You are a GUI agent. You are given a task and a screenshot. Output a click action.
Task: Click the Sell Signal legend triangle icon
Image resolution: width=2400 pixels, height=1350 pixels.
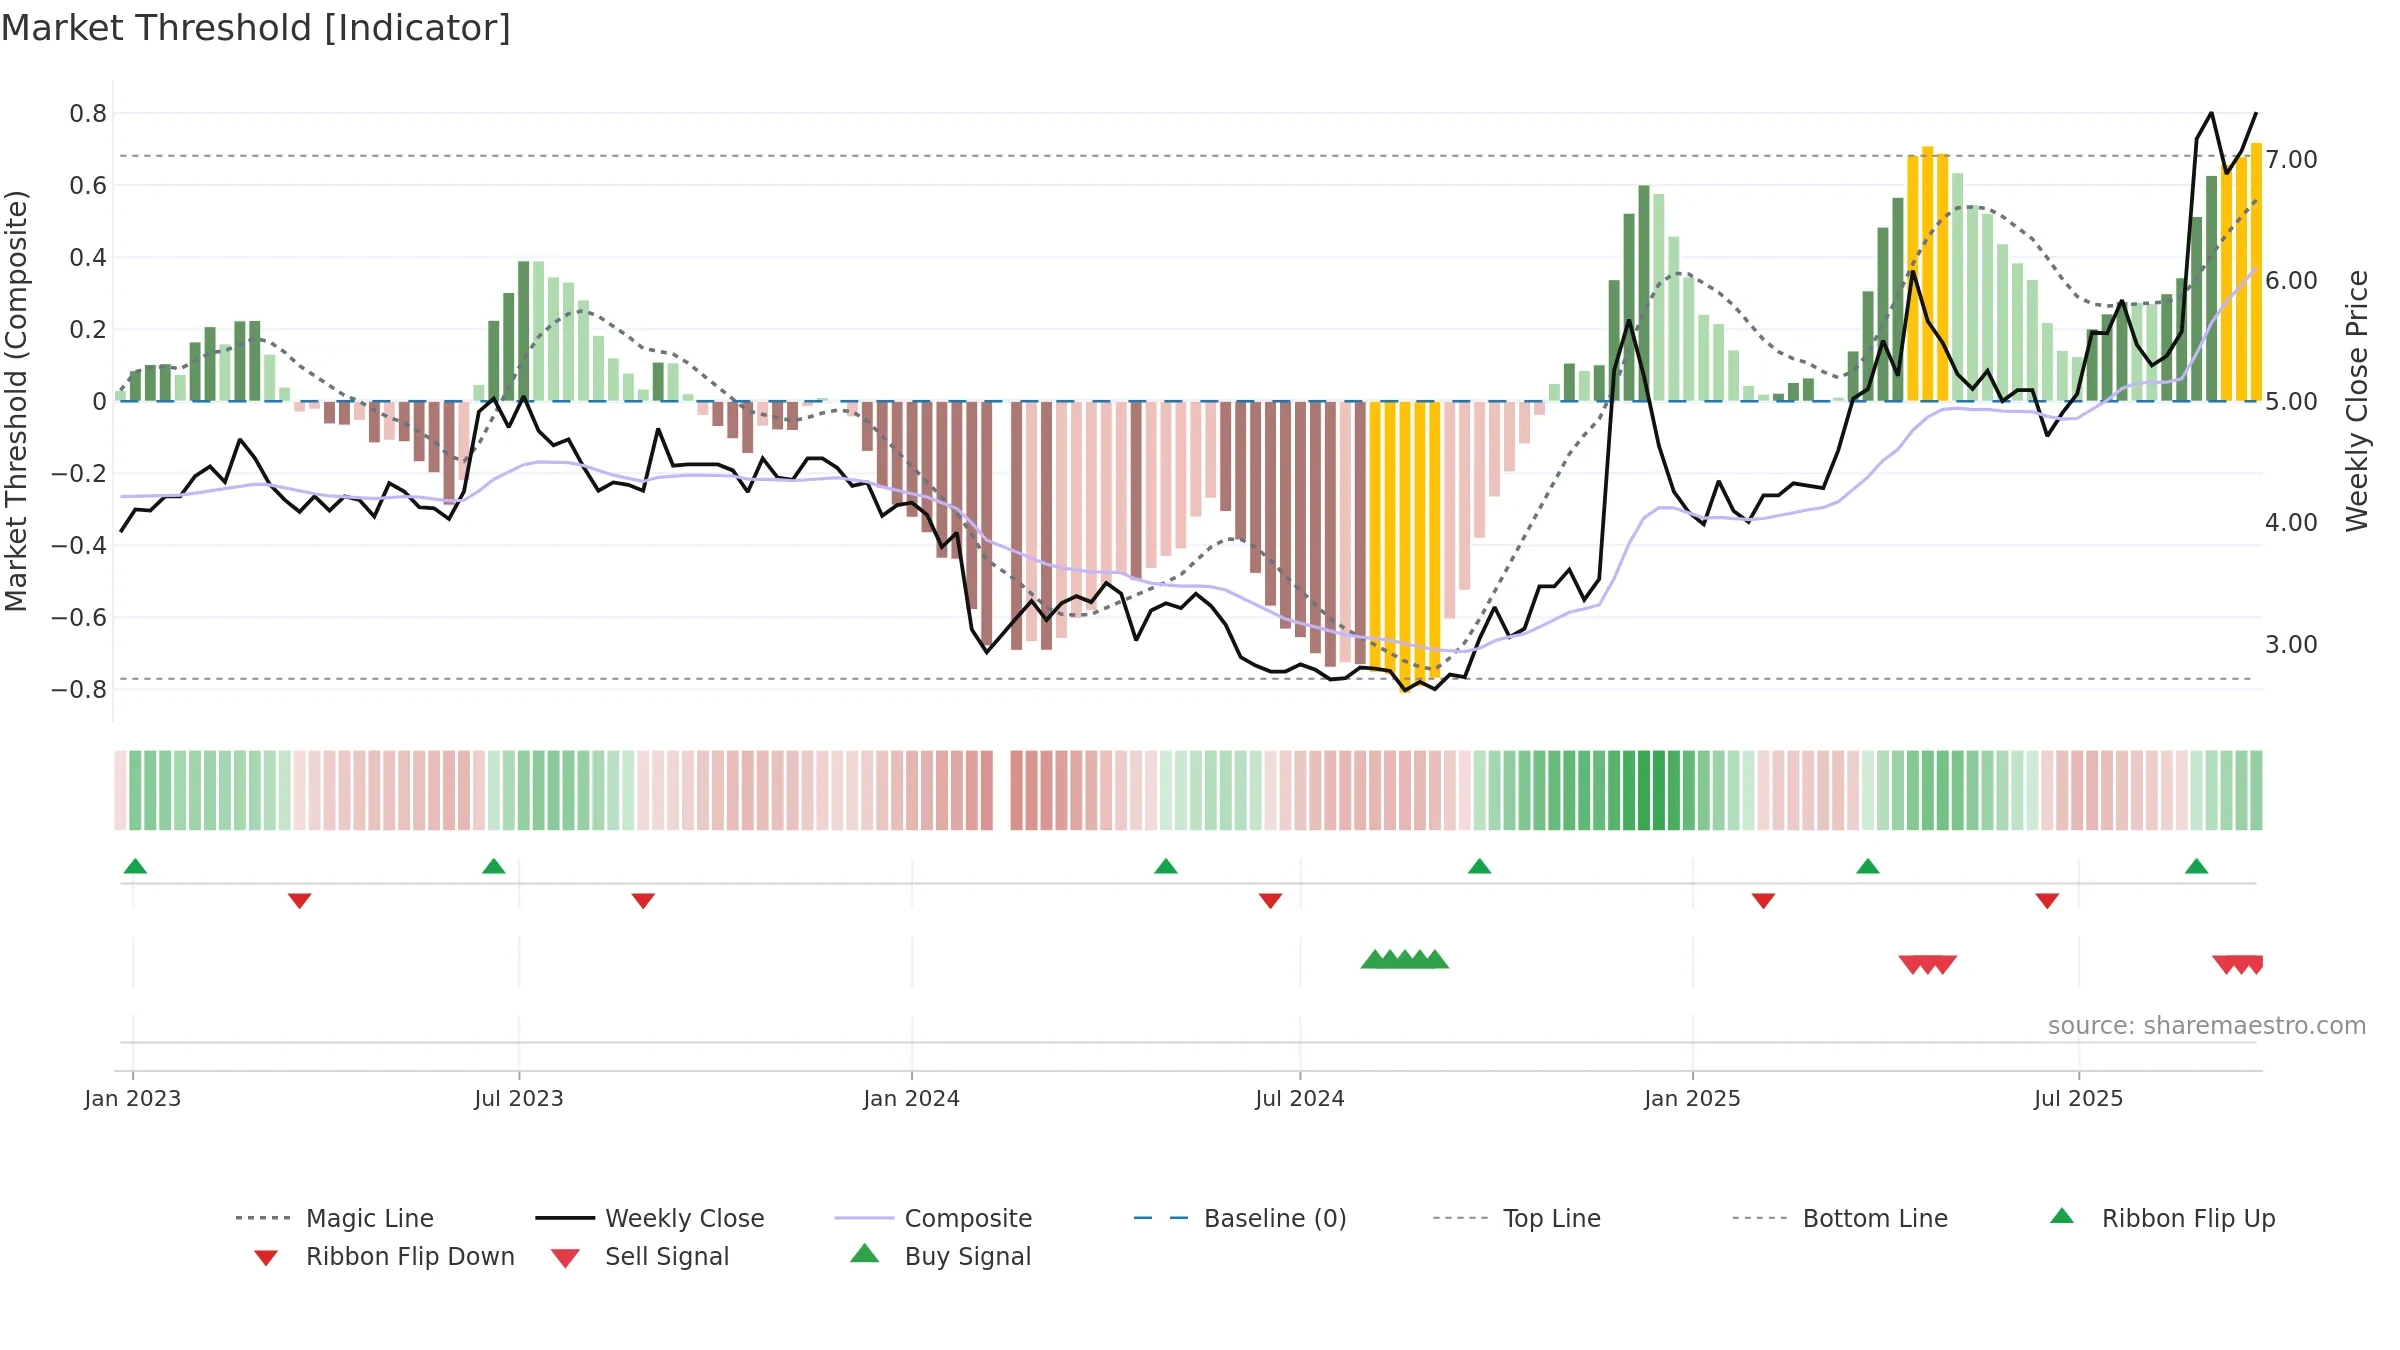pos(565,1258)
